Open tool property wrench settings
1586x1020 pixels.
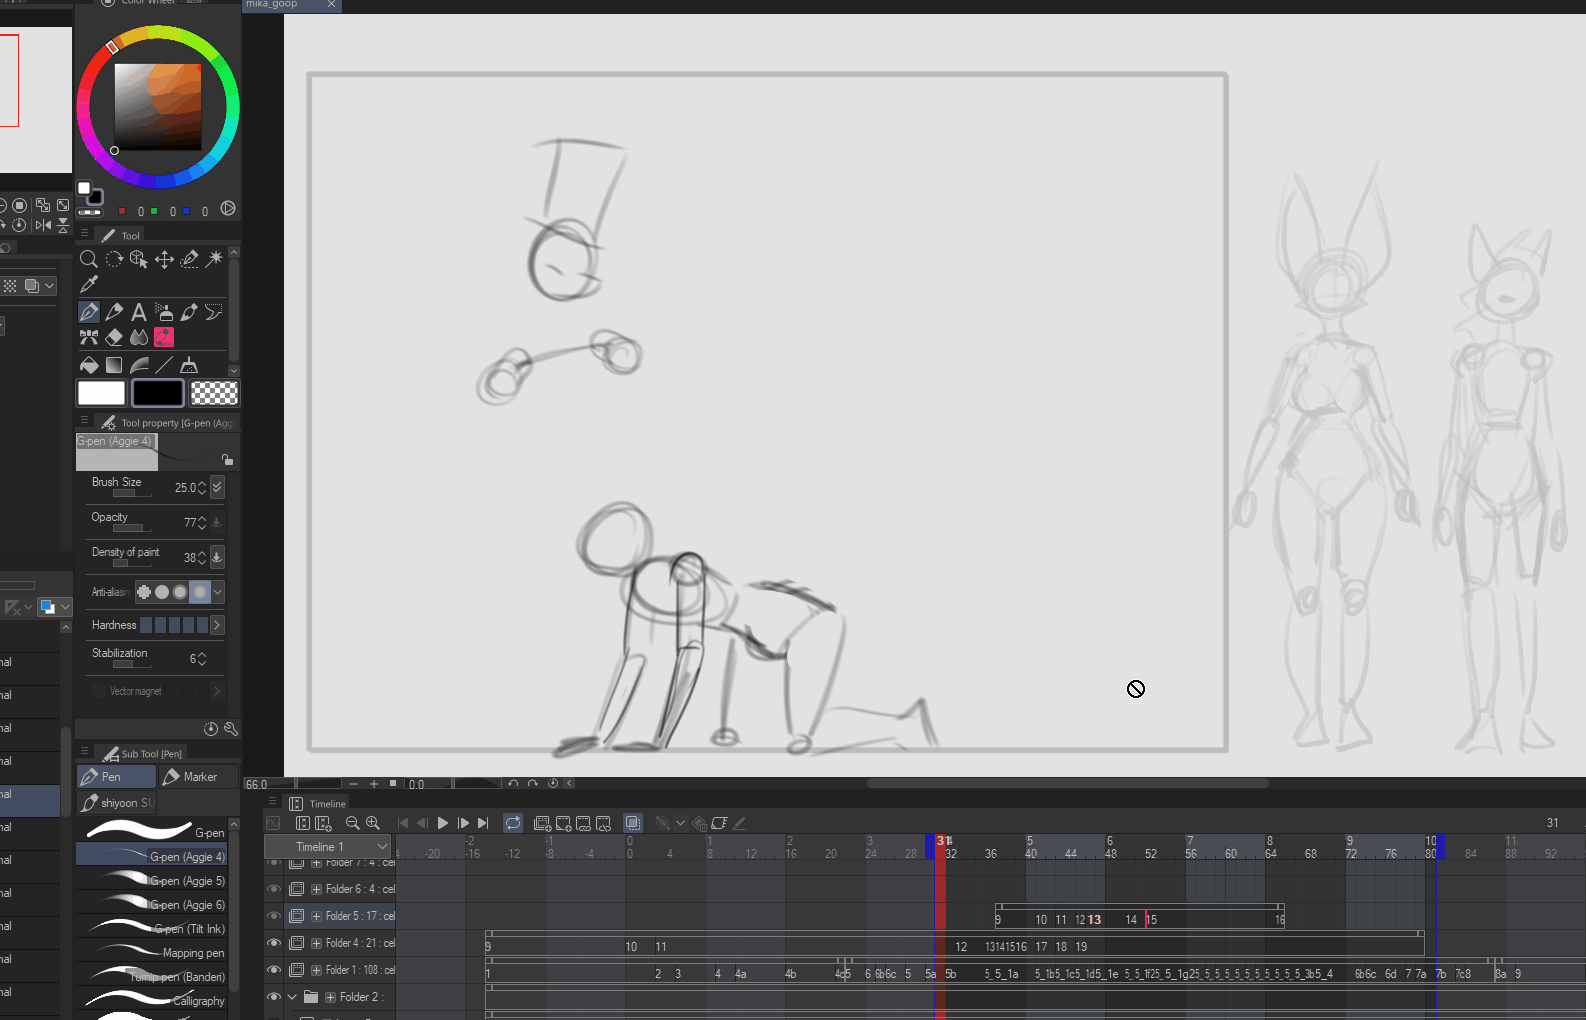[231, 729]
